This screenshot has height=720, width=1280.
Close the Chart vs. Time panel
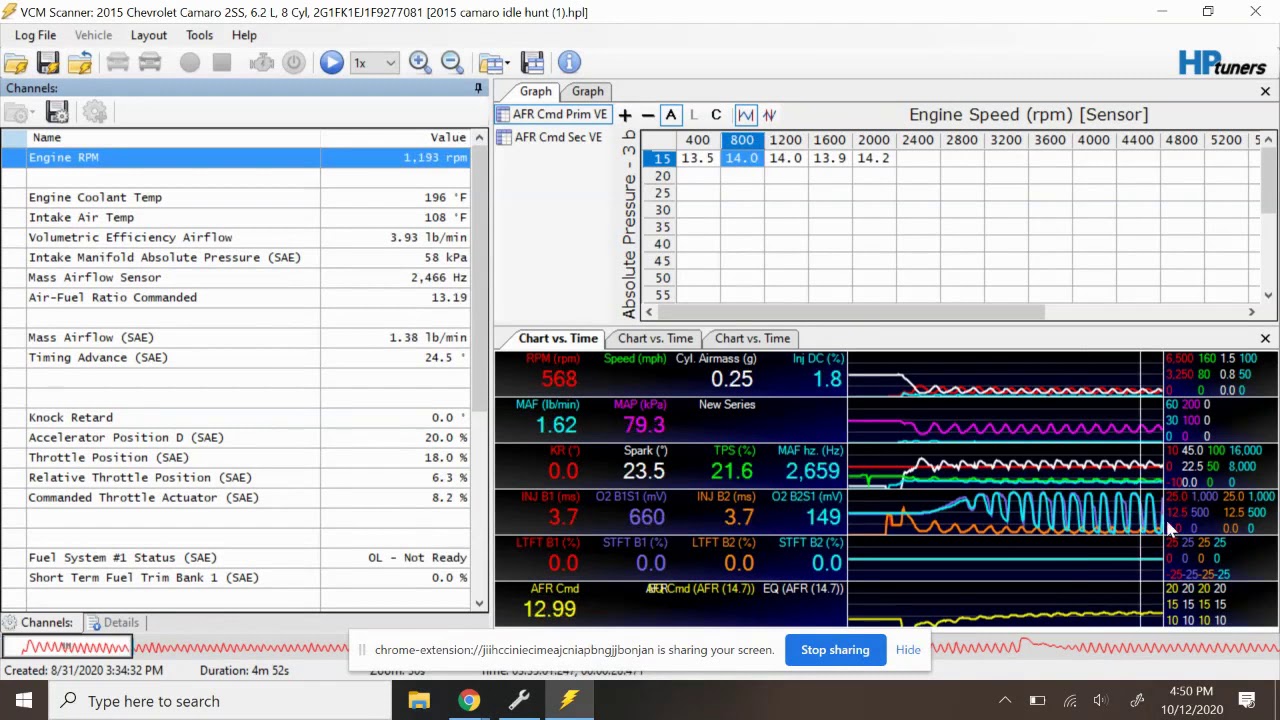[x=1265, y=339]
